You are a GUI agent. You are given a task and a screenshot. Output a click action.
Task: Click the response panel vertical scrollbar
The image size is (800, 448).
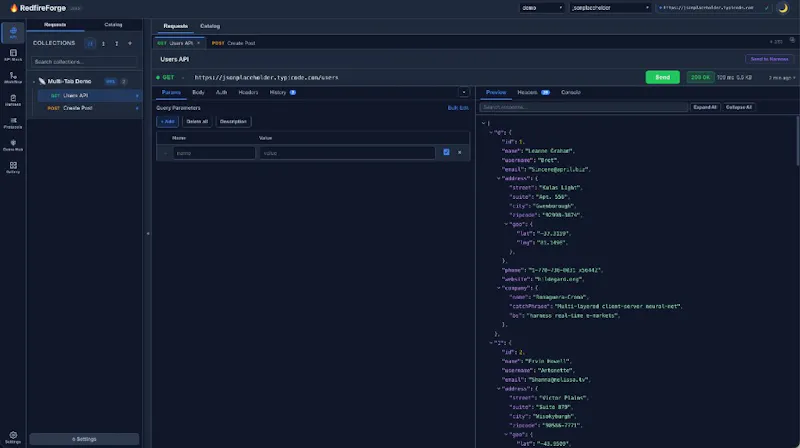pyautogui.click(x=797, y=140)
